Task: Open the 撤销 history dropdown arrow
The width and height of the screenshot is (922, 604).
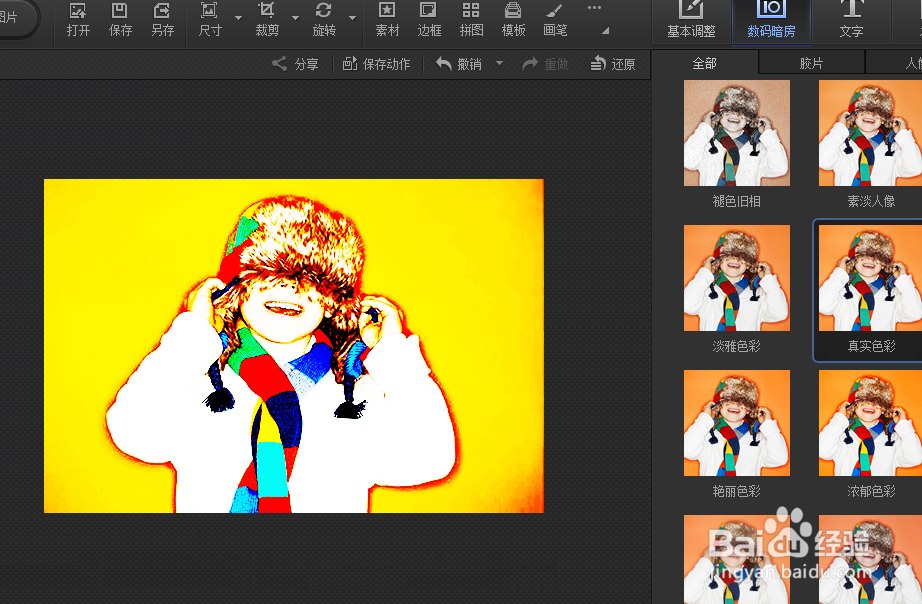Action: pos(499,63)
